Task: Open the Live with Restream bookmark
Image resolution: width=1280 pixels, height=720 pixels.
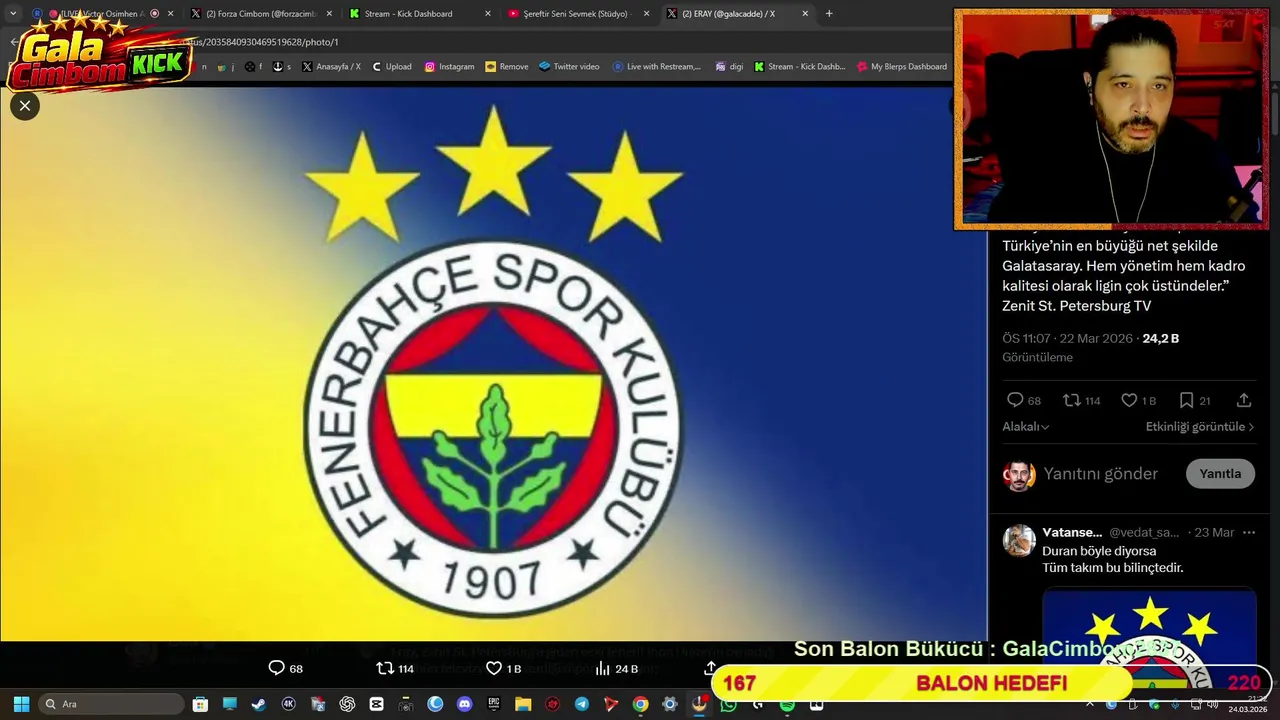Action: pos(657,66)
